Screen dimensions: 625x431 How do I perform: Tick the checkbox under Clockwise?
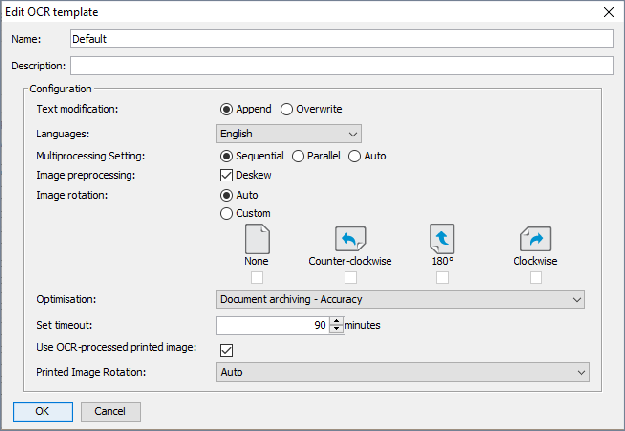(x=536, y=277)
